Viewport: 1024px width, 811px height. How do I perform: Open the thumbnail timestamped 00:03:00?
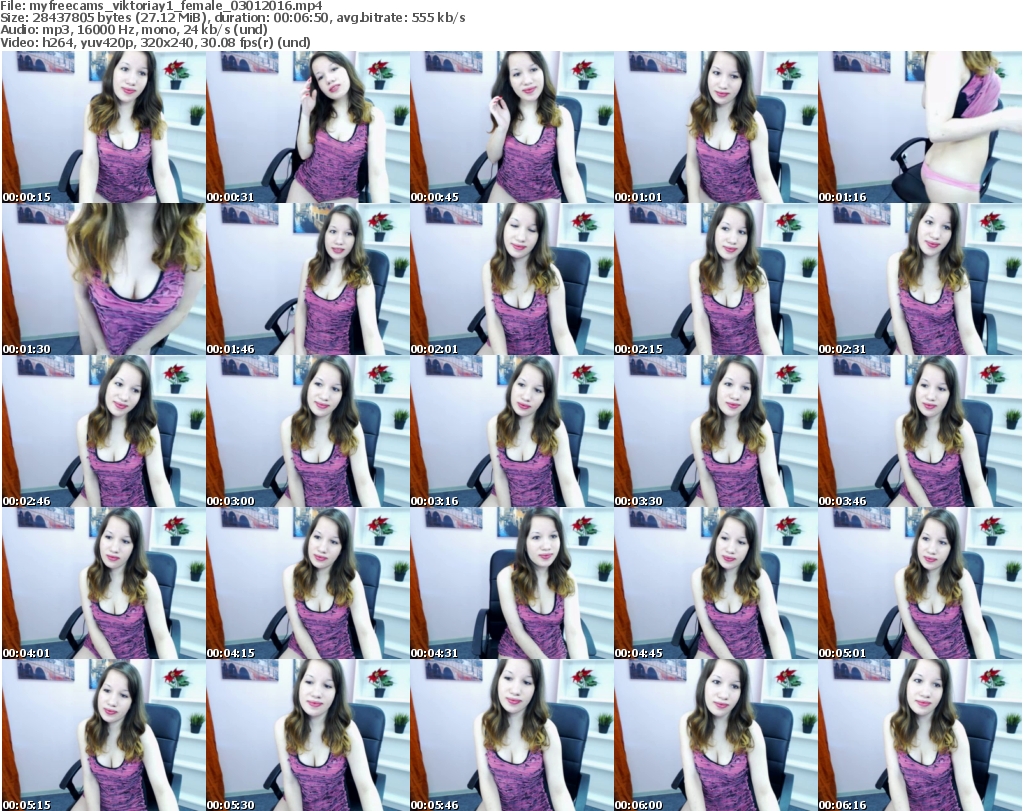pyautogui.click(x=308, y=432)
